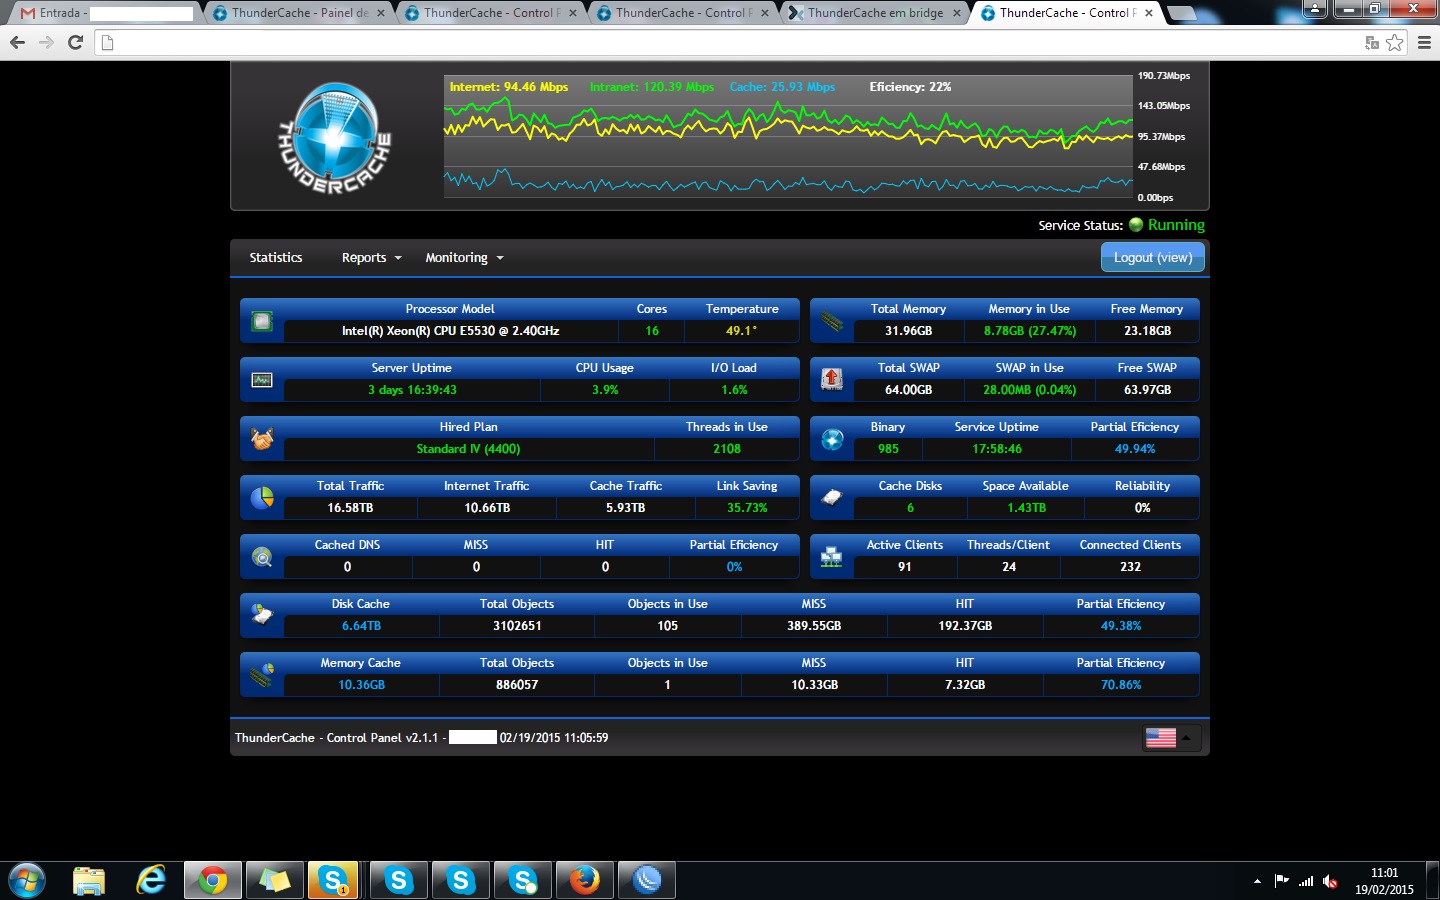The image size is (1440, 900).
Task: Reload the page with the refresh button
Action: 75,42
